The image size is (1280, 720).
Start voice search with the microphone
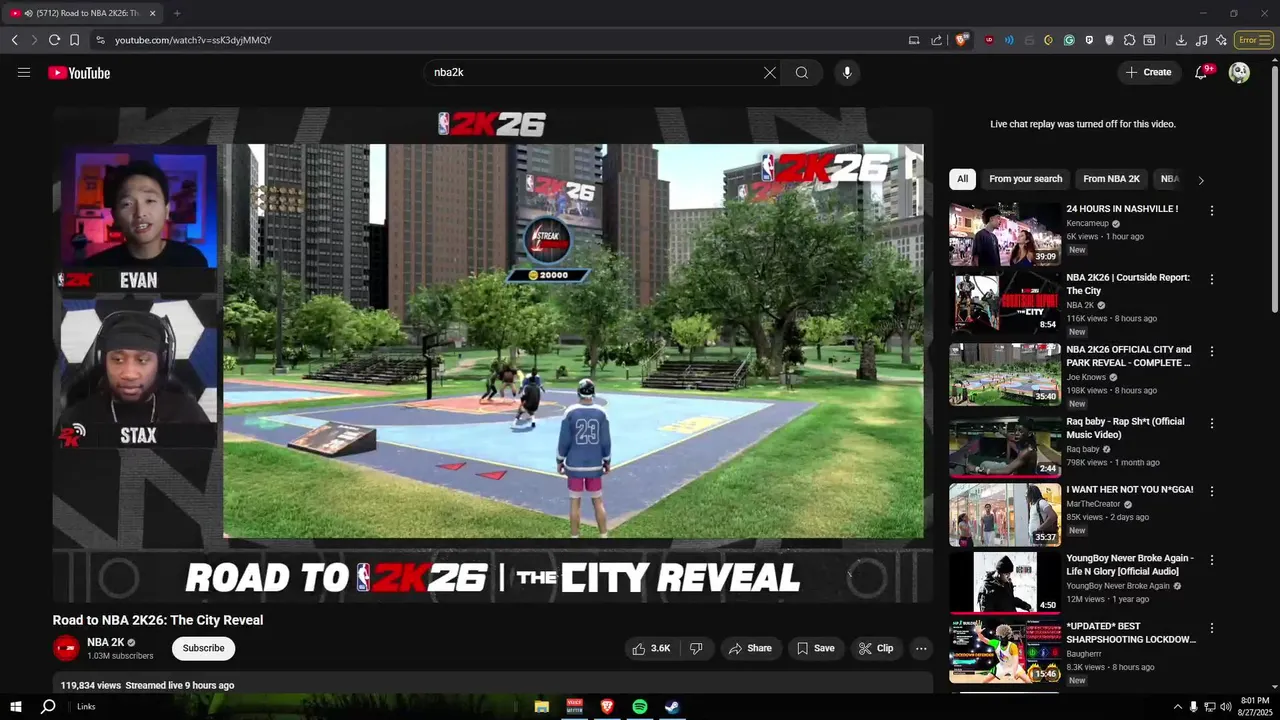click(x=847, y=73)
